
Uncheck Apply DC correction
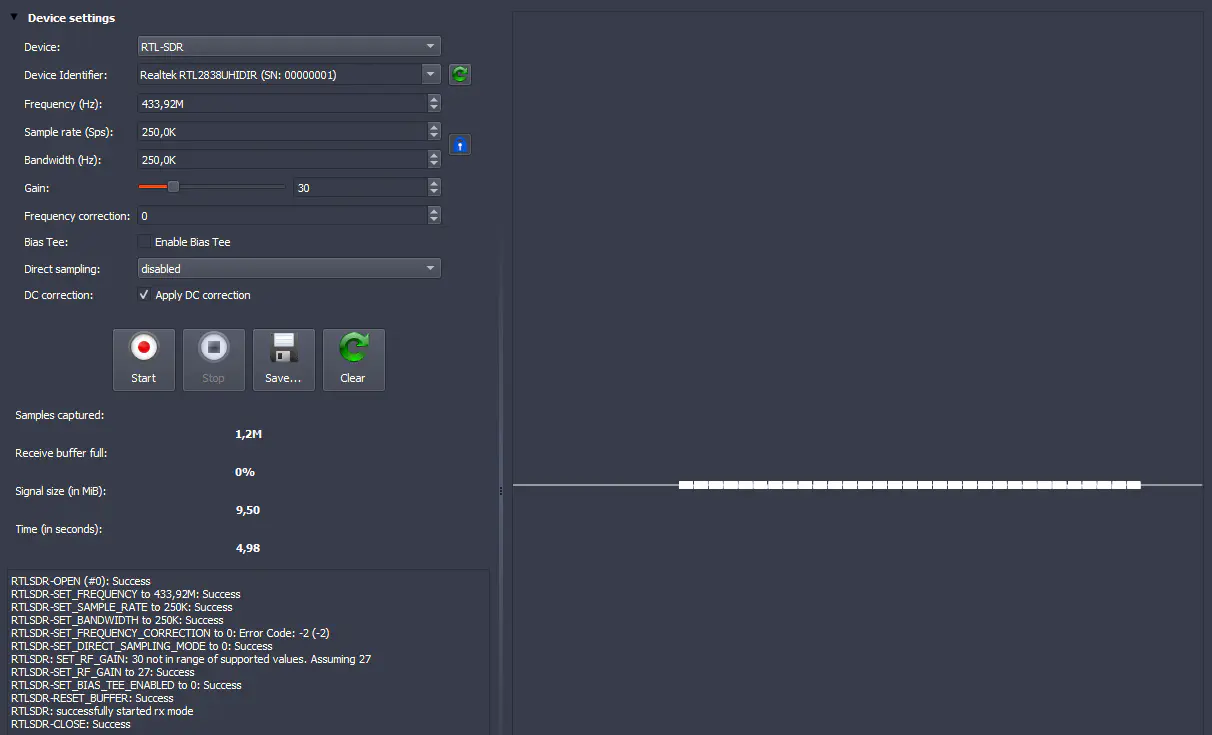click(x=145, y=295)
